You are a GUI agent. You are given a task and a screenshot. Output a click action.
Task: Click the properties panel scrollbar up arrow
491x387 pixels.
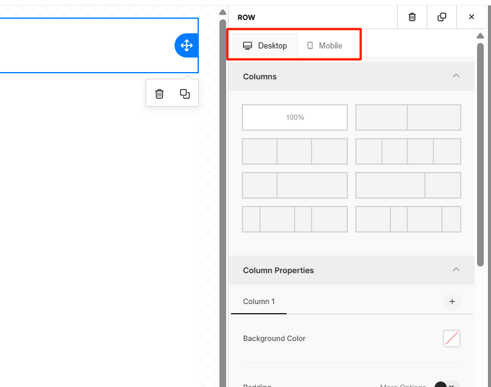click(480, 36)
